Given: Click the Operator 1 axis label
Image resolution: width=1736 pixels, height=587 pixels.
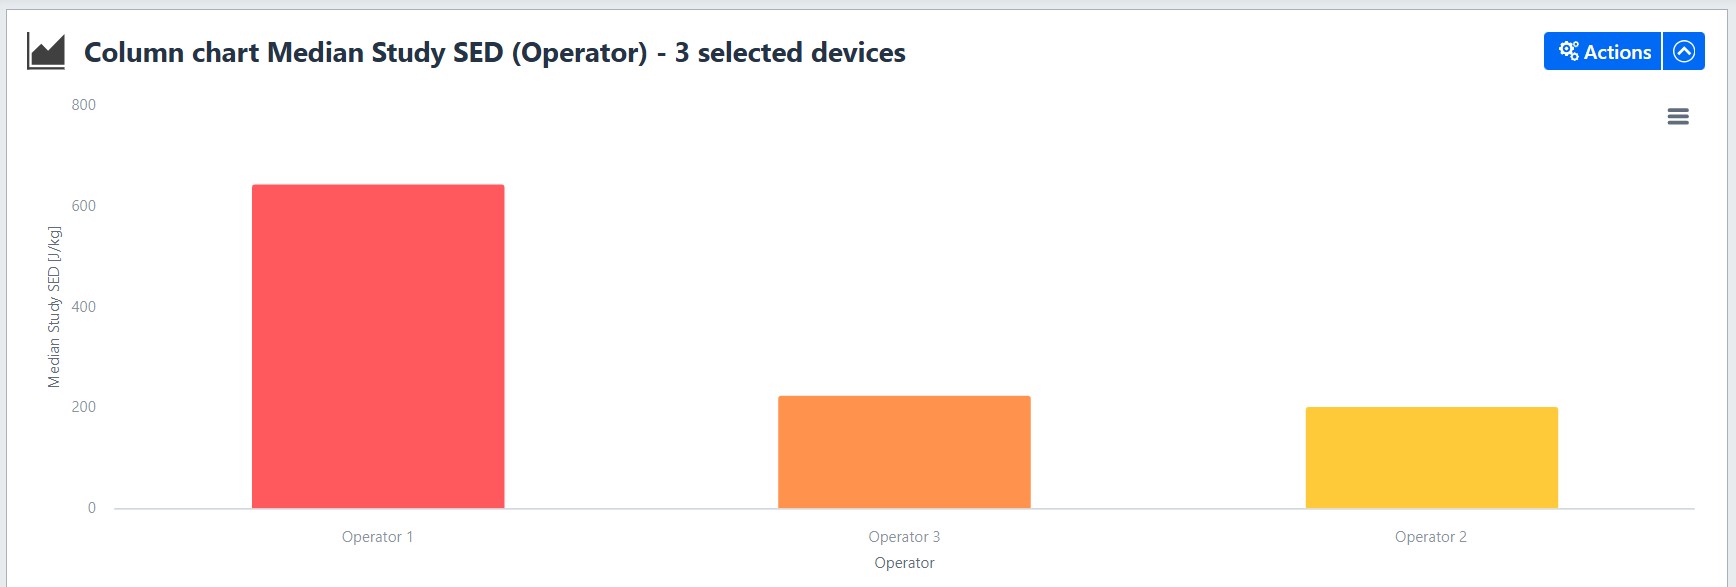Looking at the screenshot, I should [377, 537].
